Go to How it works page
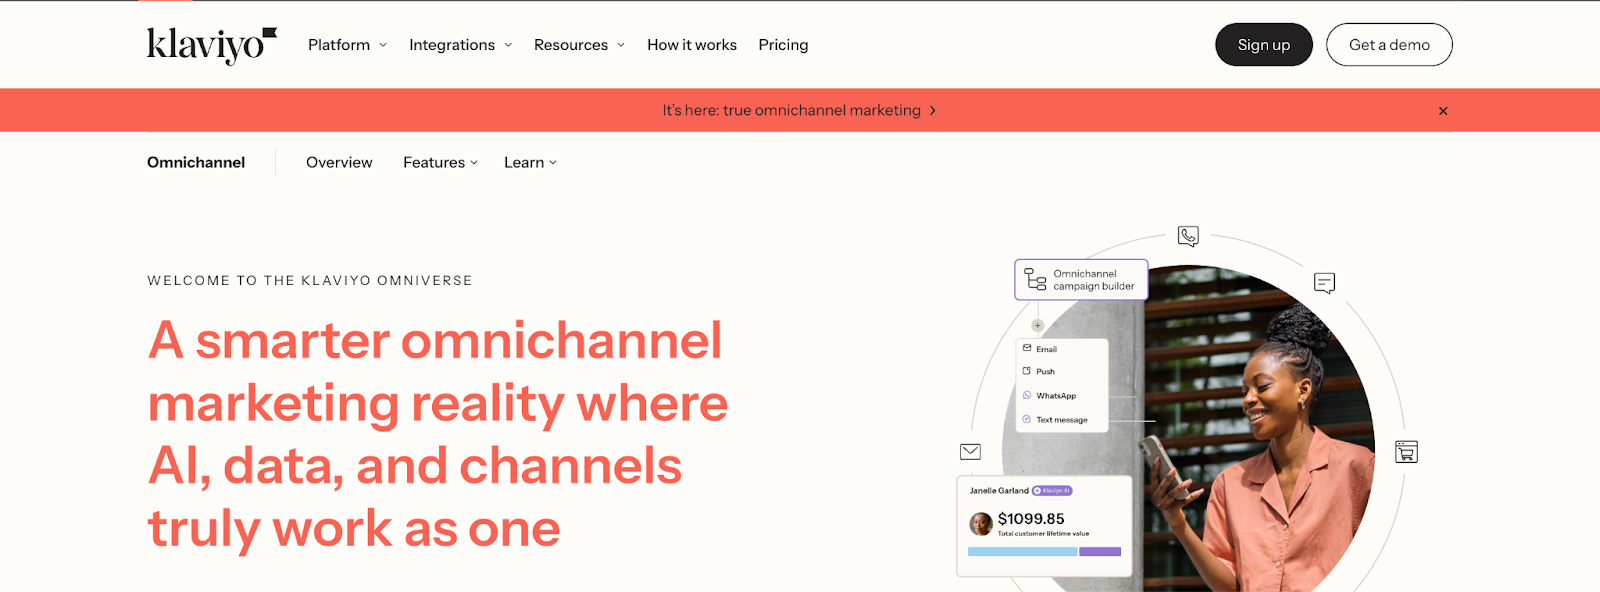The width and height of the screenshot is (1600, 592). point(692,45)
